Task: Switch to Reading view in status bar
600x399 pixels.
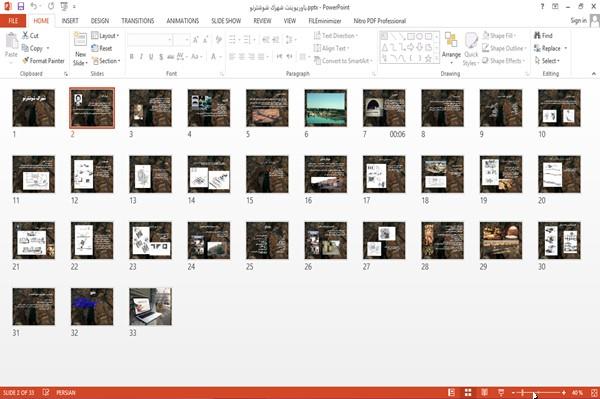Action: pyautogui.click(x=484, y=392)
